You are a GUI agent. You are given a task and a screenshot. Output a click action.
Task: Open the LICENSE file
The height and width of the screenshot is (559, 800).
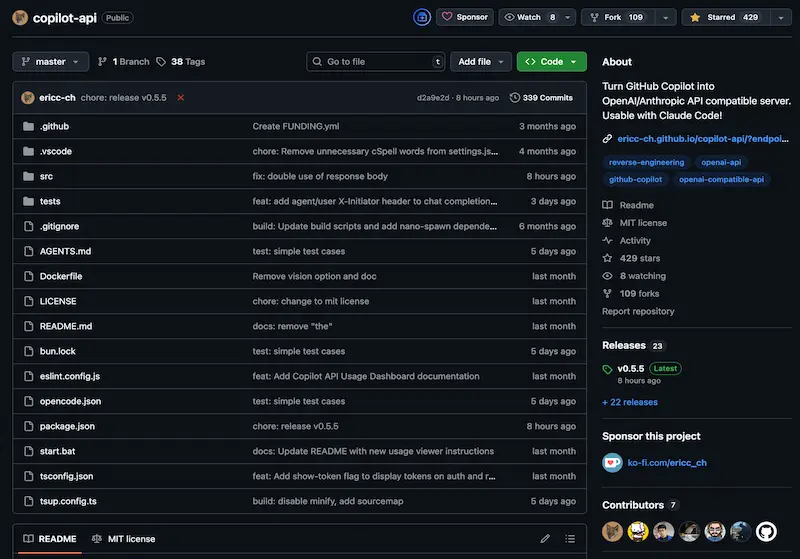[58, 301]
